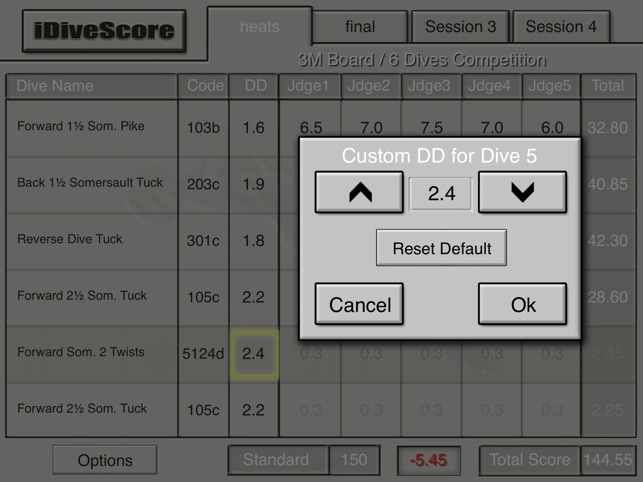The width and height of the screenshot is (643, 482).
Task: Decrease custom DD with down arrow
Action: pyautogui.click(x=522, y=192)
